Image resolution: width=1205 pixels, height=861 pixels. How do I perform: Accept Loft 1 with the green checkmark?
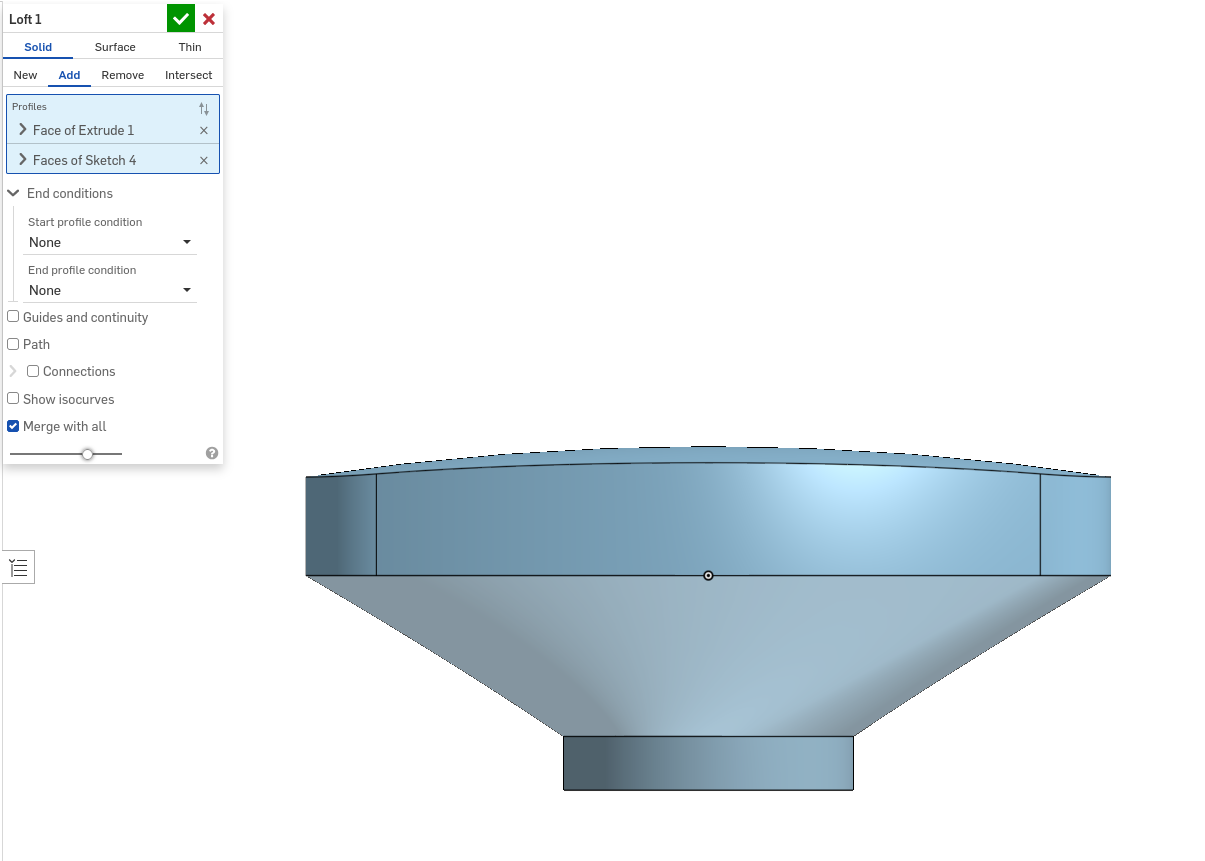coord(181,18)
